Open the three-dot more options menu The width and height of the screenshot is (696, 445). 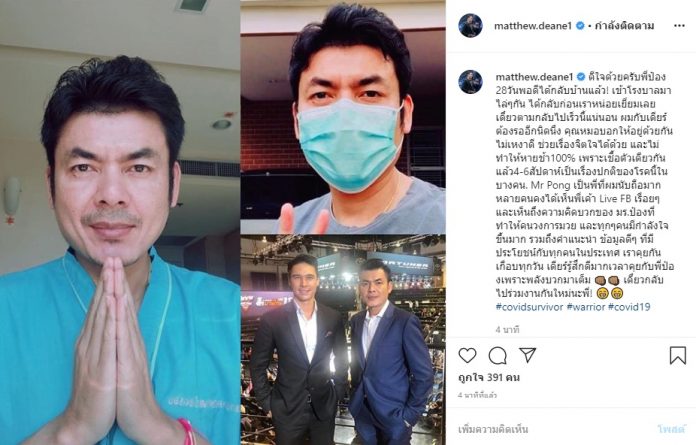click(x=679, y=26)
